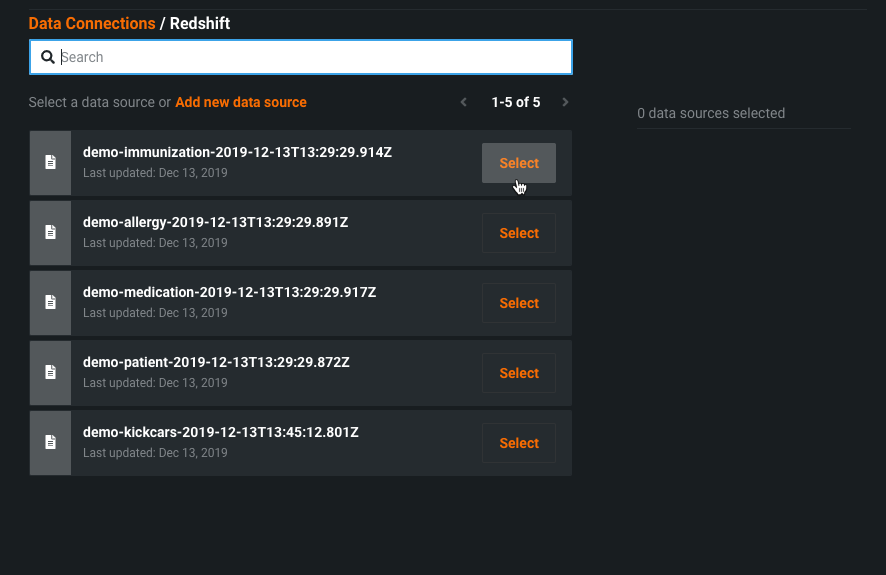
Task: Click the demo-allergy file icon
Action: [50, 233]
